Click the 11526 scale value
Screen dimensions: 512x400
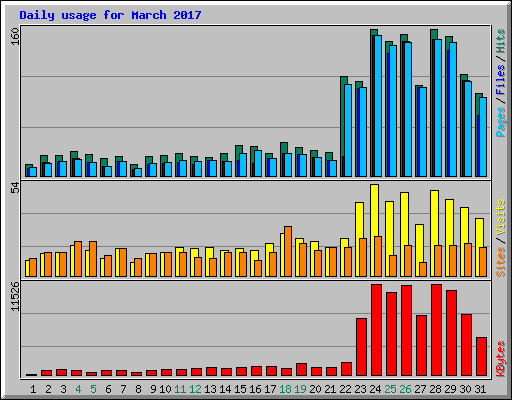point(15,297)
